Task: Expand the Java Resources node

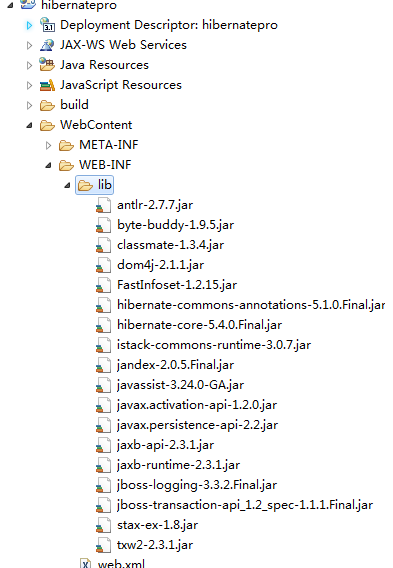Action: point(29,65)
